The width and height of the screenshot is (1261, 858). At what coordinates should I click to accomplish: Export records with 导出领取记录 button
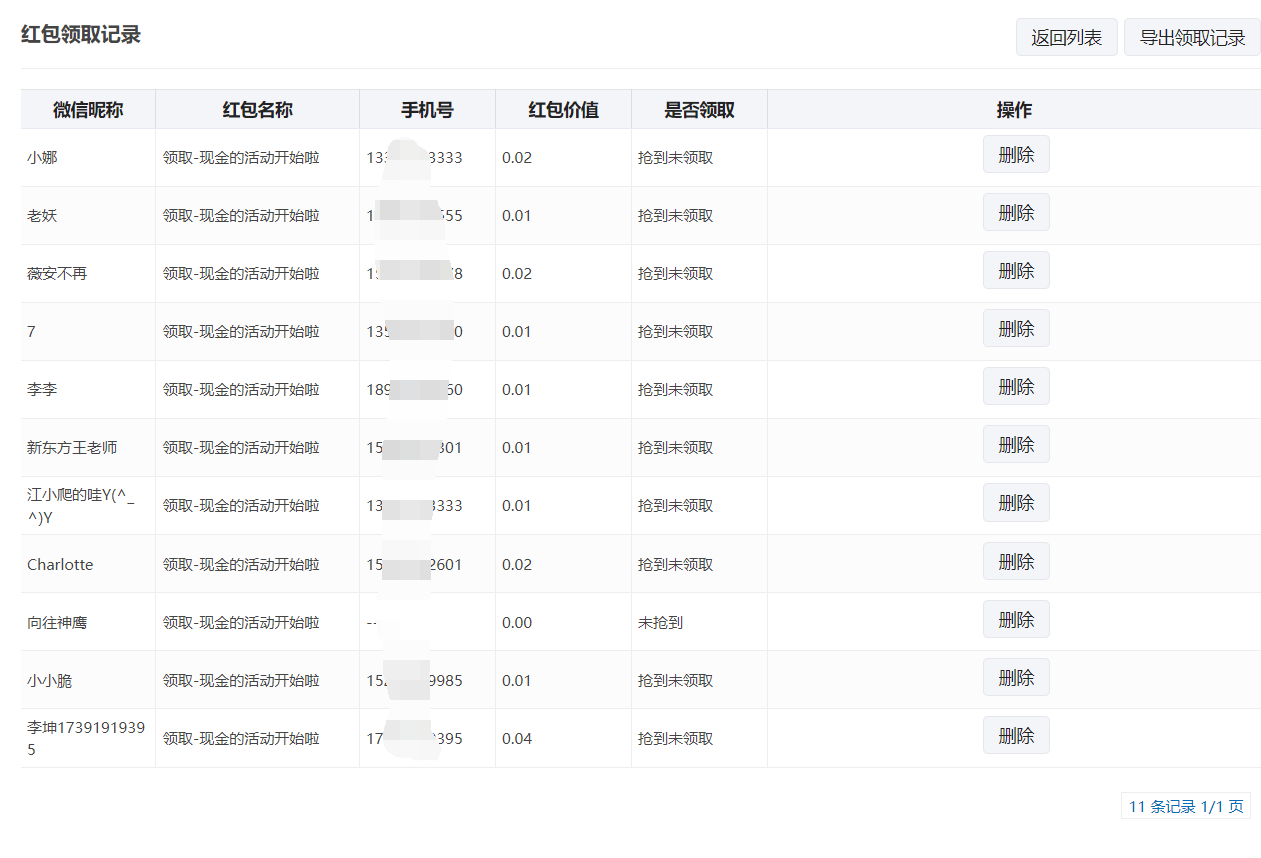click(x=1192, y=38)
